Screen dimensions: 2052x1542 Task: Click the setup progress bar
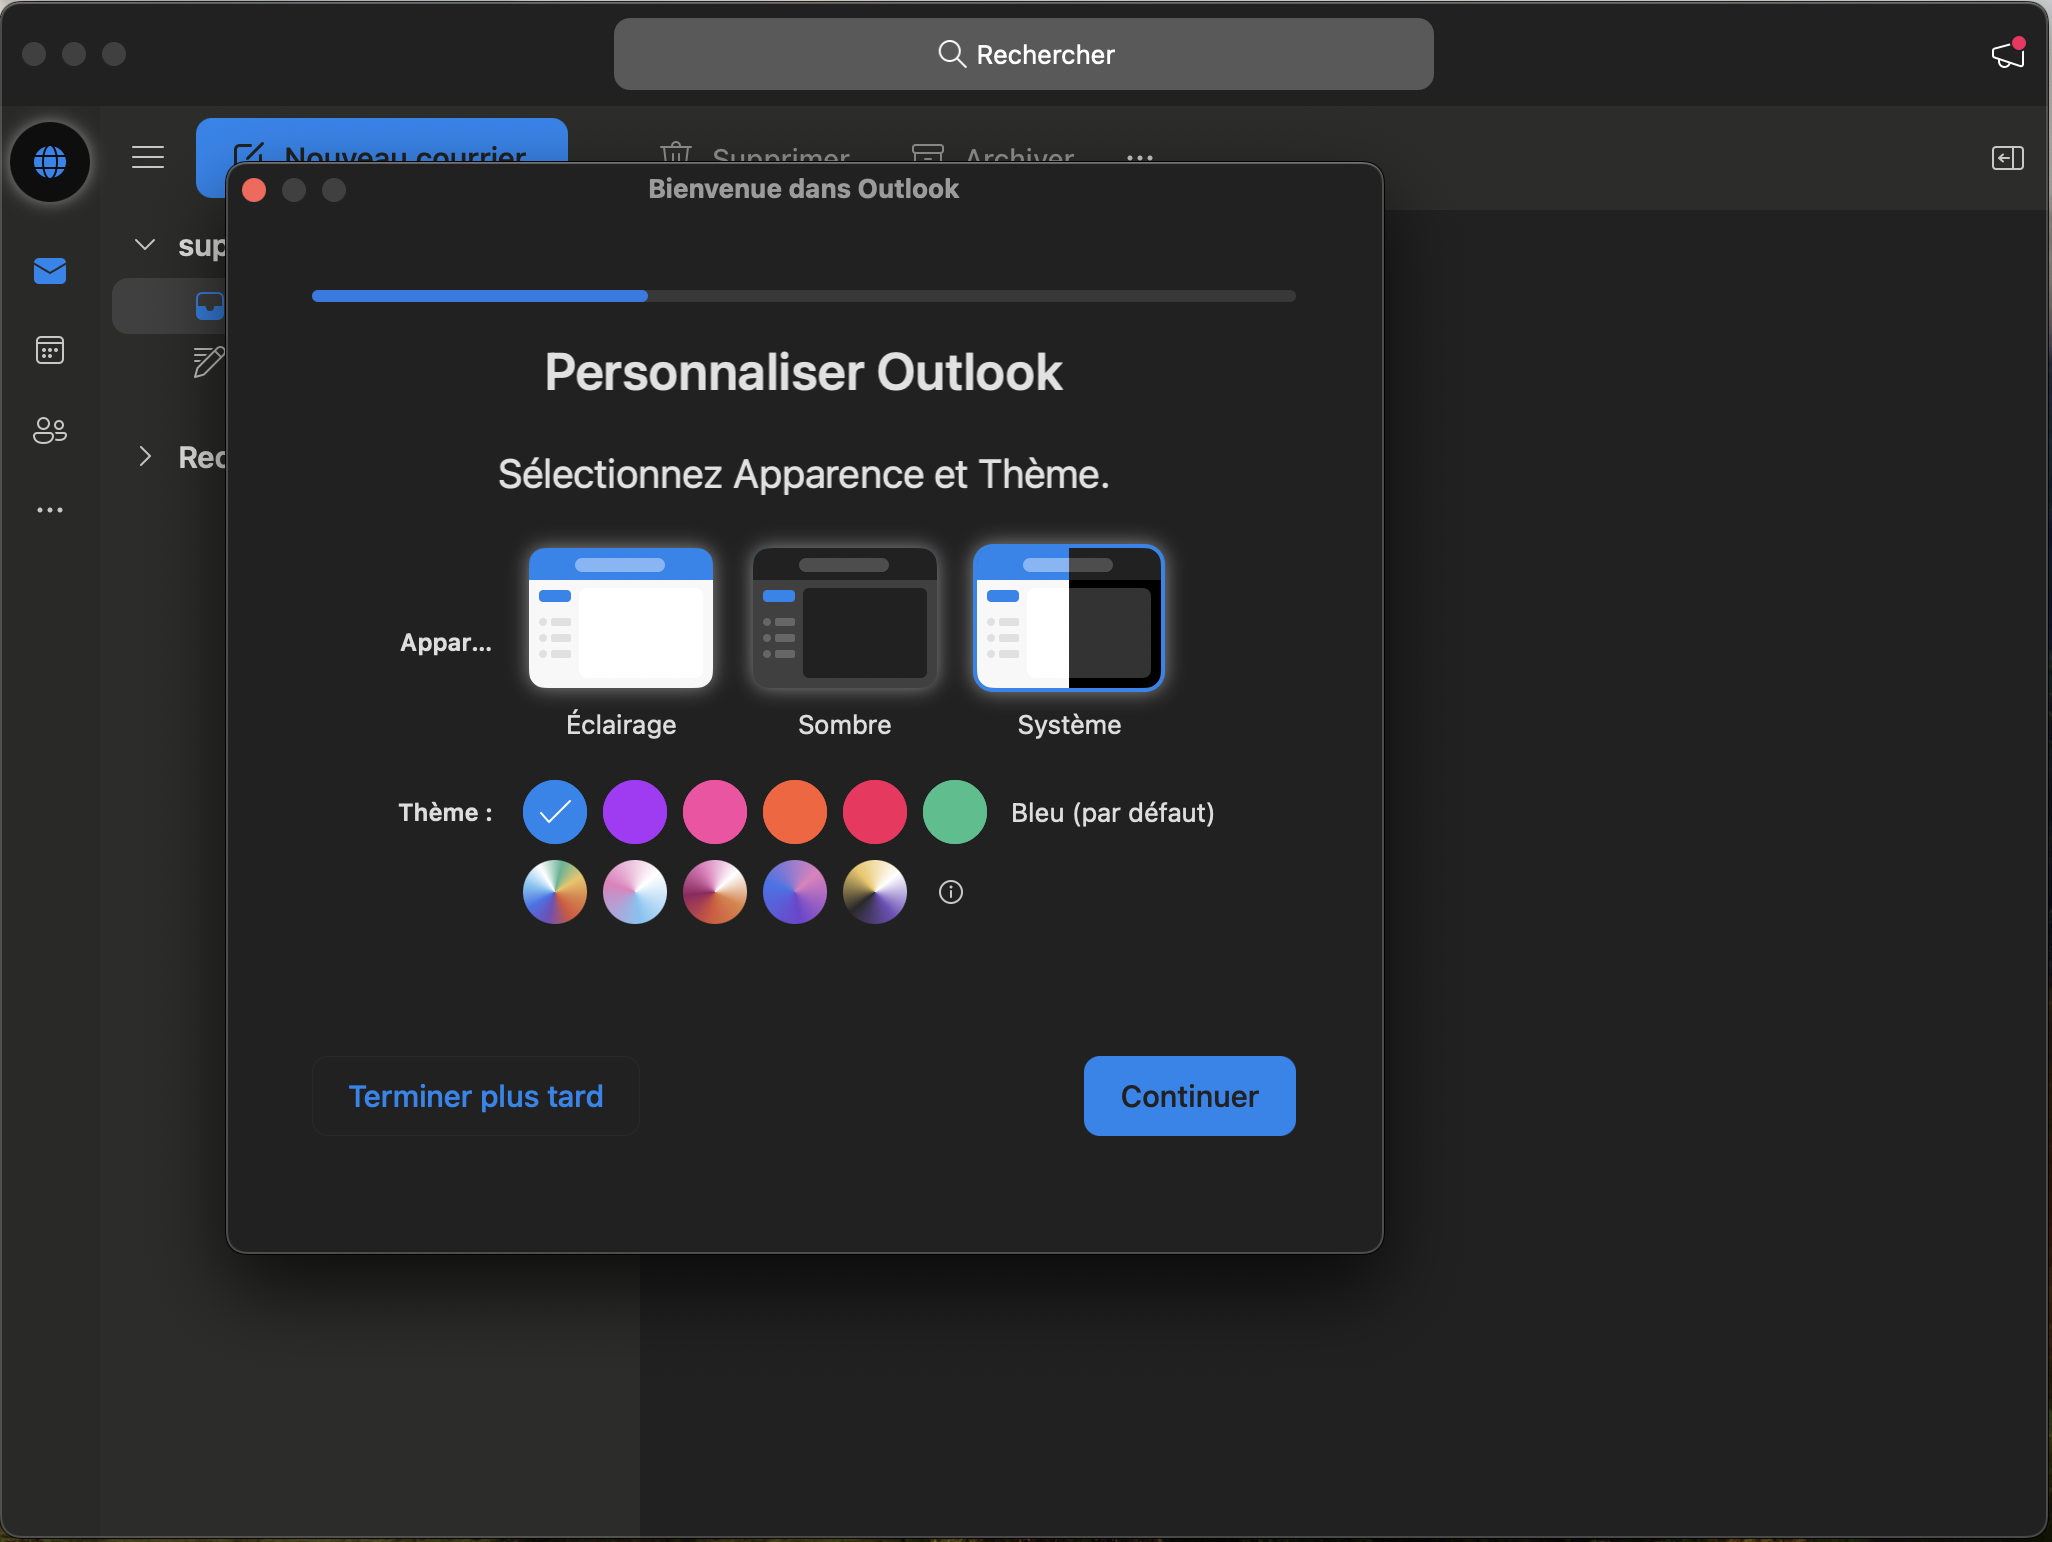click(x=804, y=296)
